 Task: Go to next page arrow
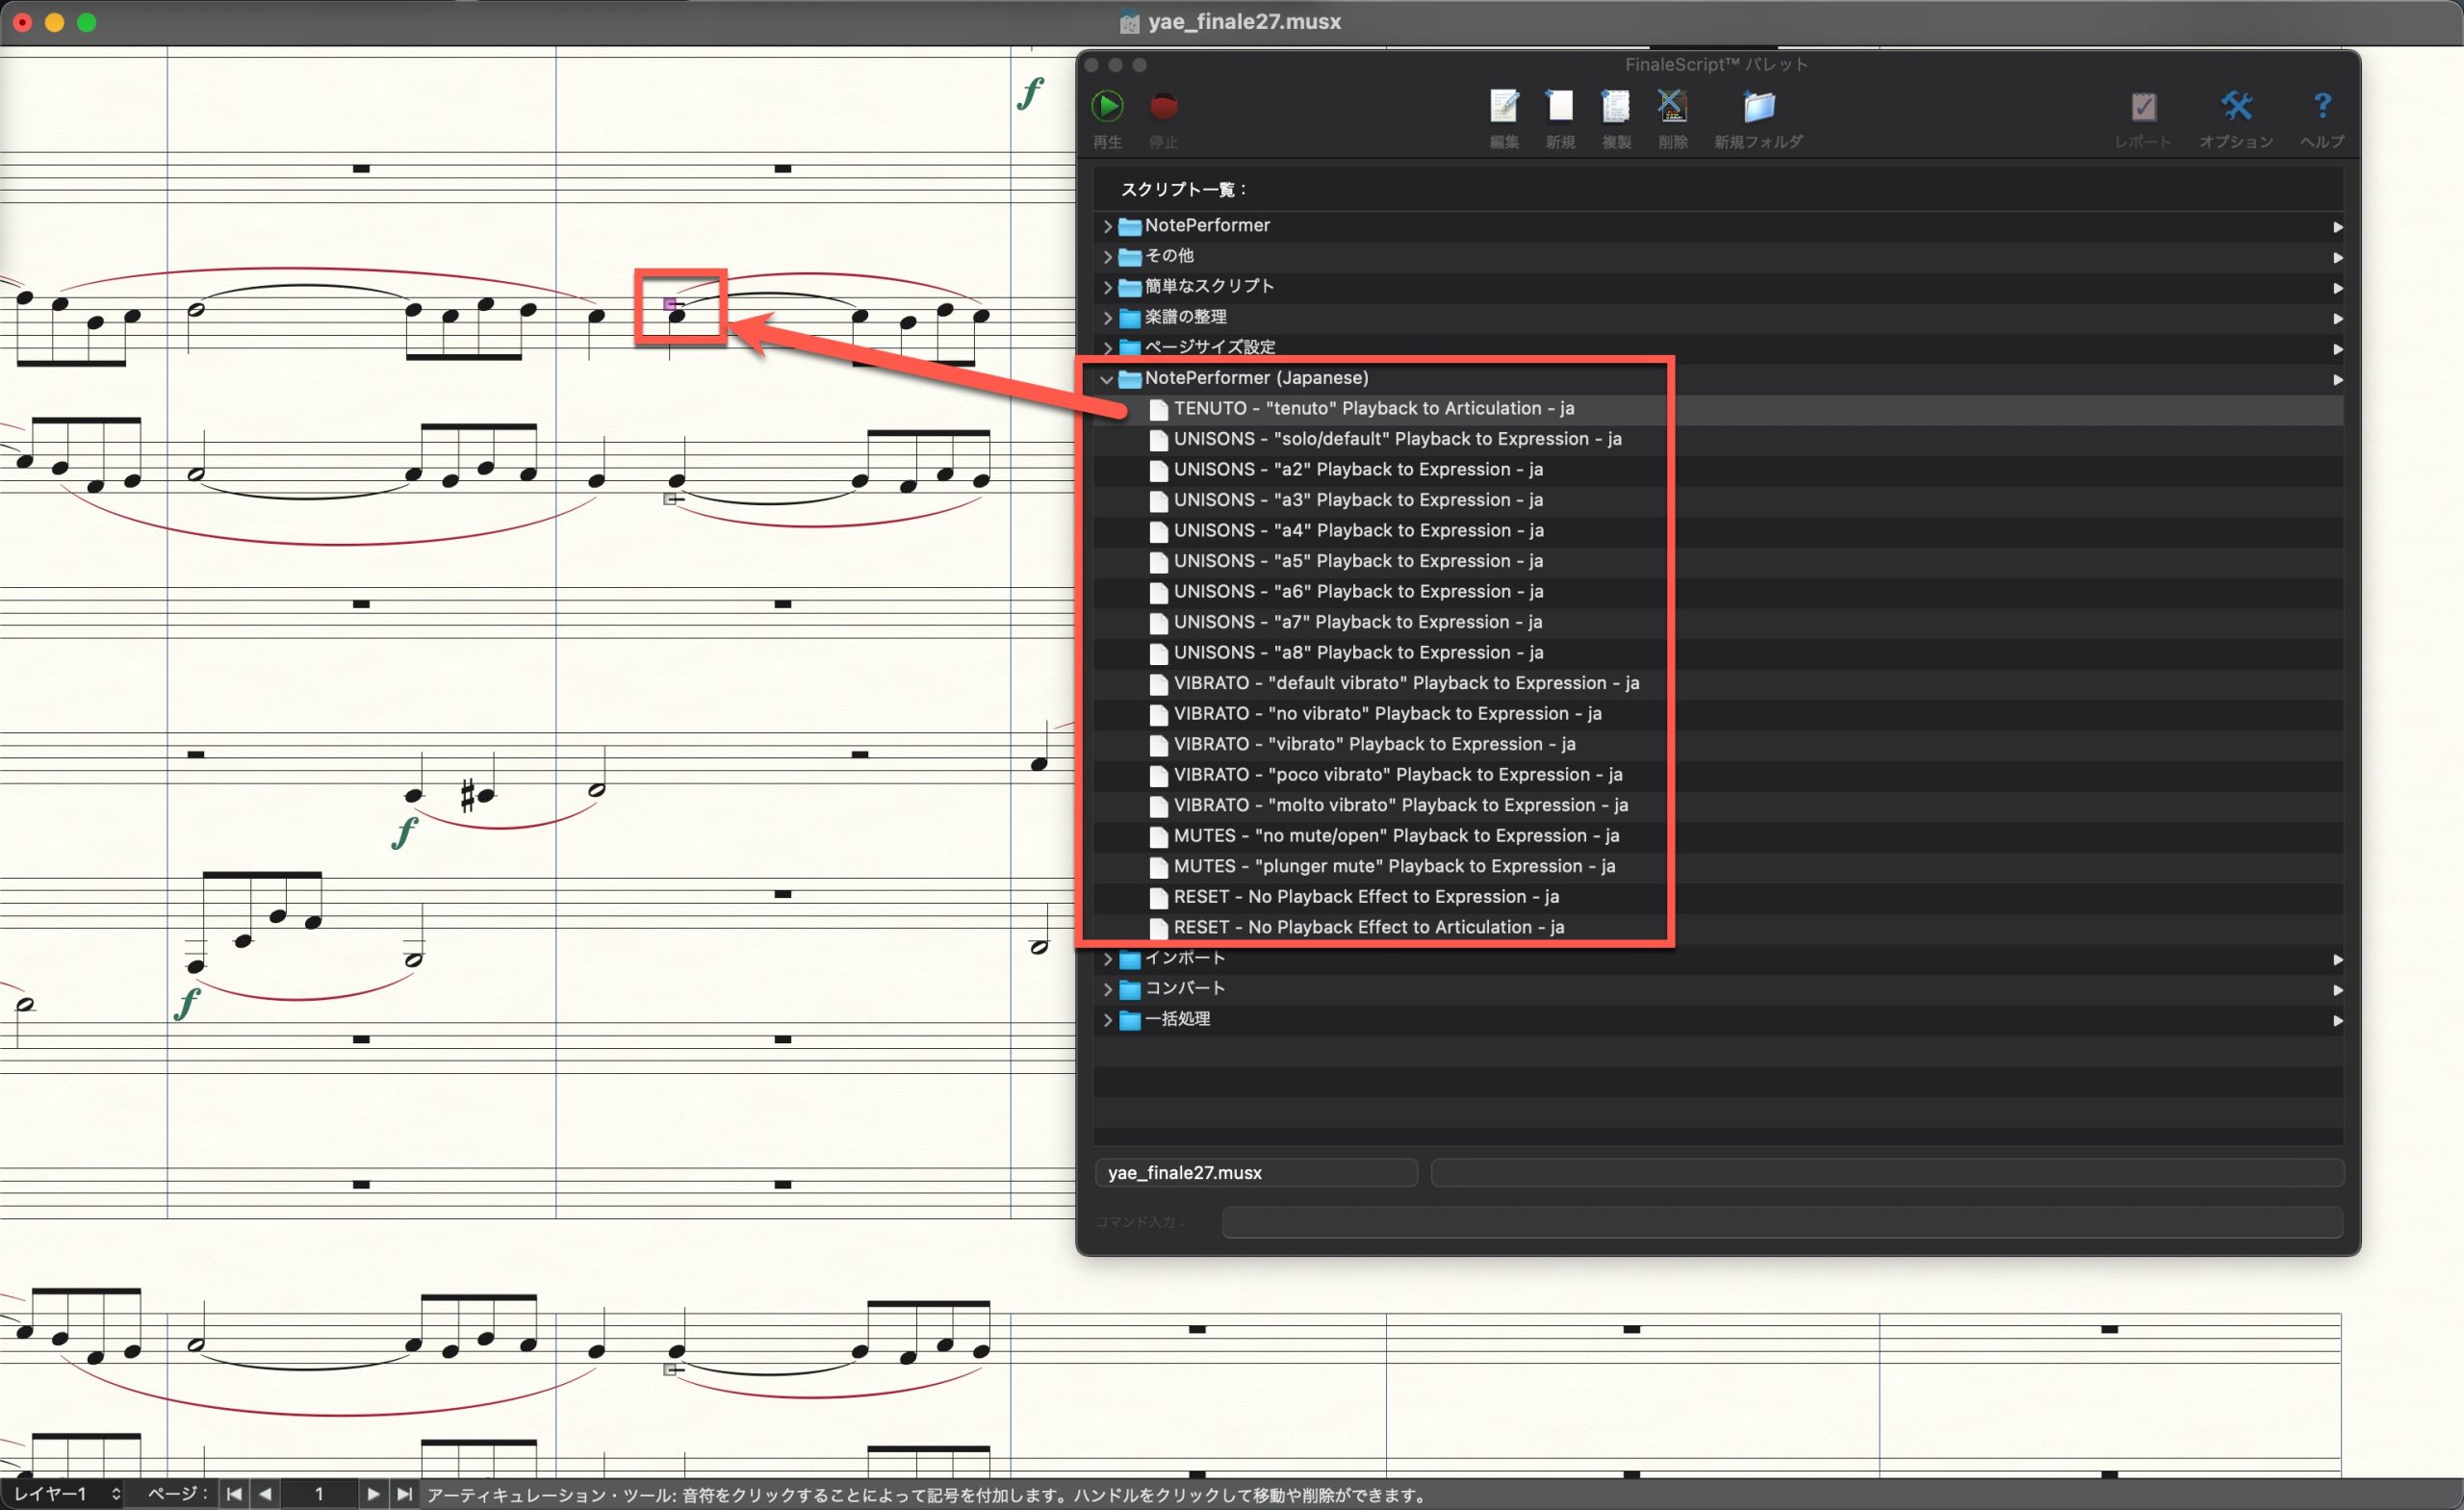372,1494
